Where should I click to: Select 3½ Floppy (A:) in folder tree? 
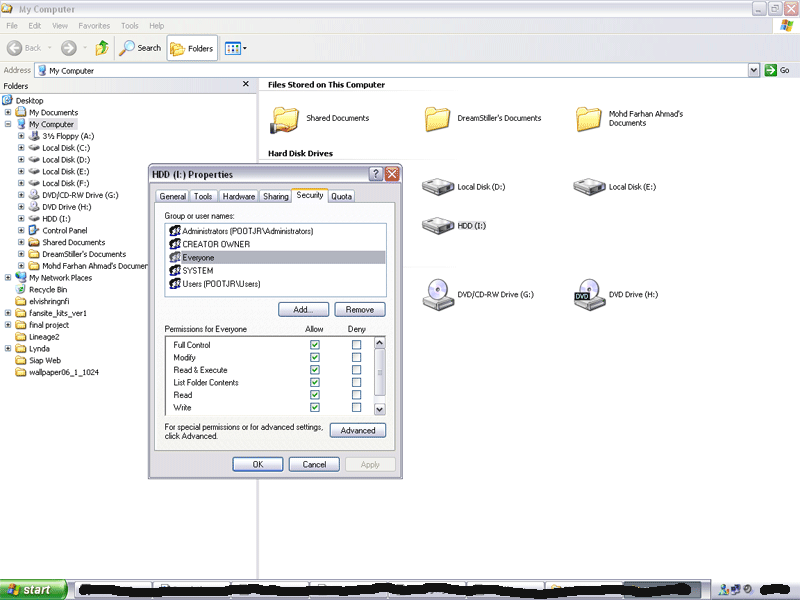tap(68, 136)
